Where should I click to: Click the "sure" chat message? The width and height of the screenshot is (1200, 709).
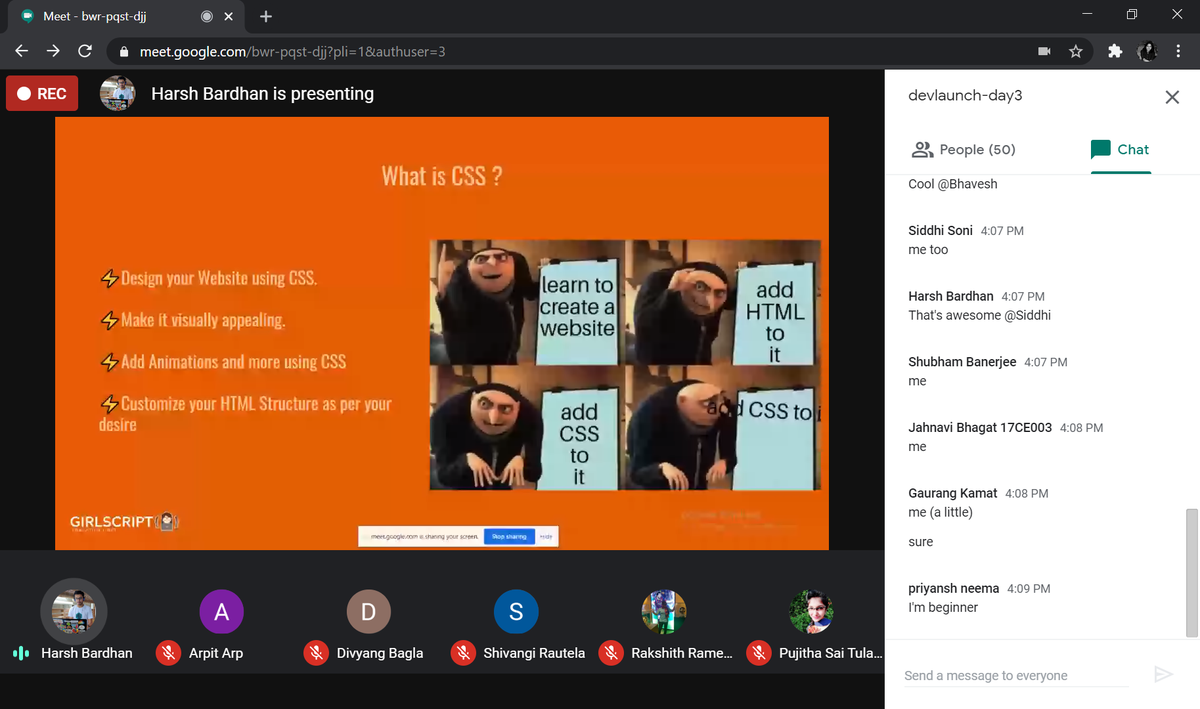coord(921,542)
